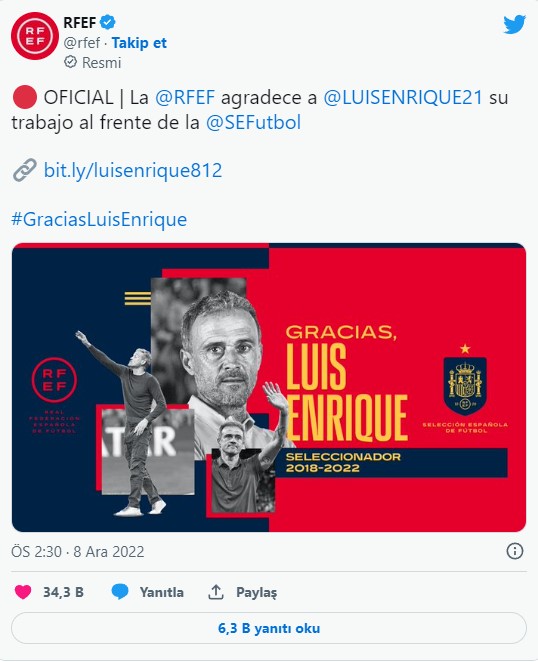The width and height of the screenshot is (538, 662).
Task: Click the Paylaş share label
Action: pos(257,592)
